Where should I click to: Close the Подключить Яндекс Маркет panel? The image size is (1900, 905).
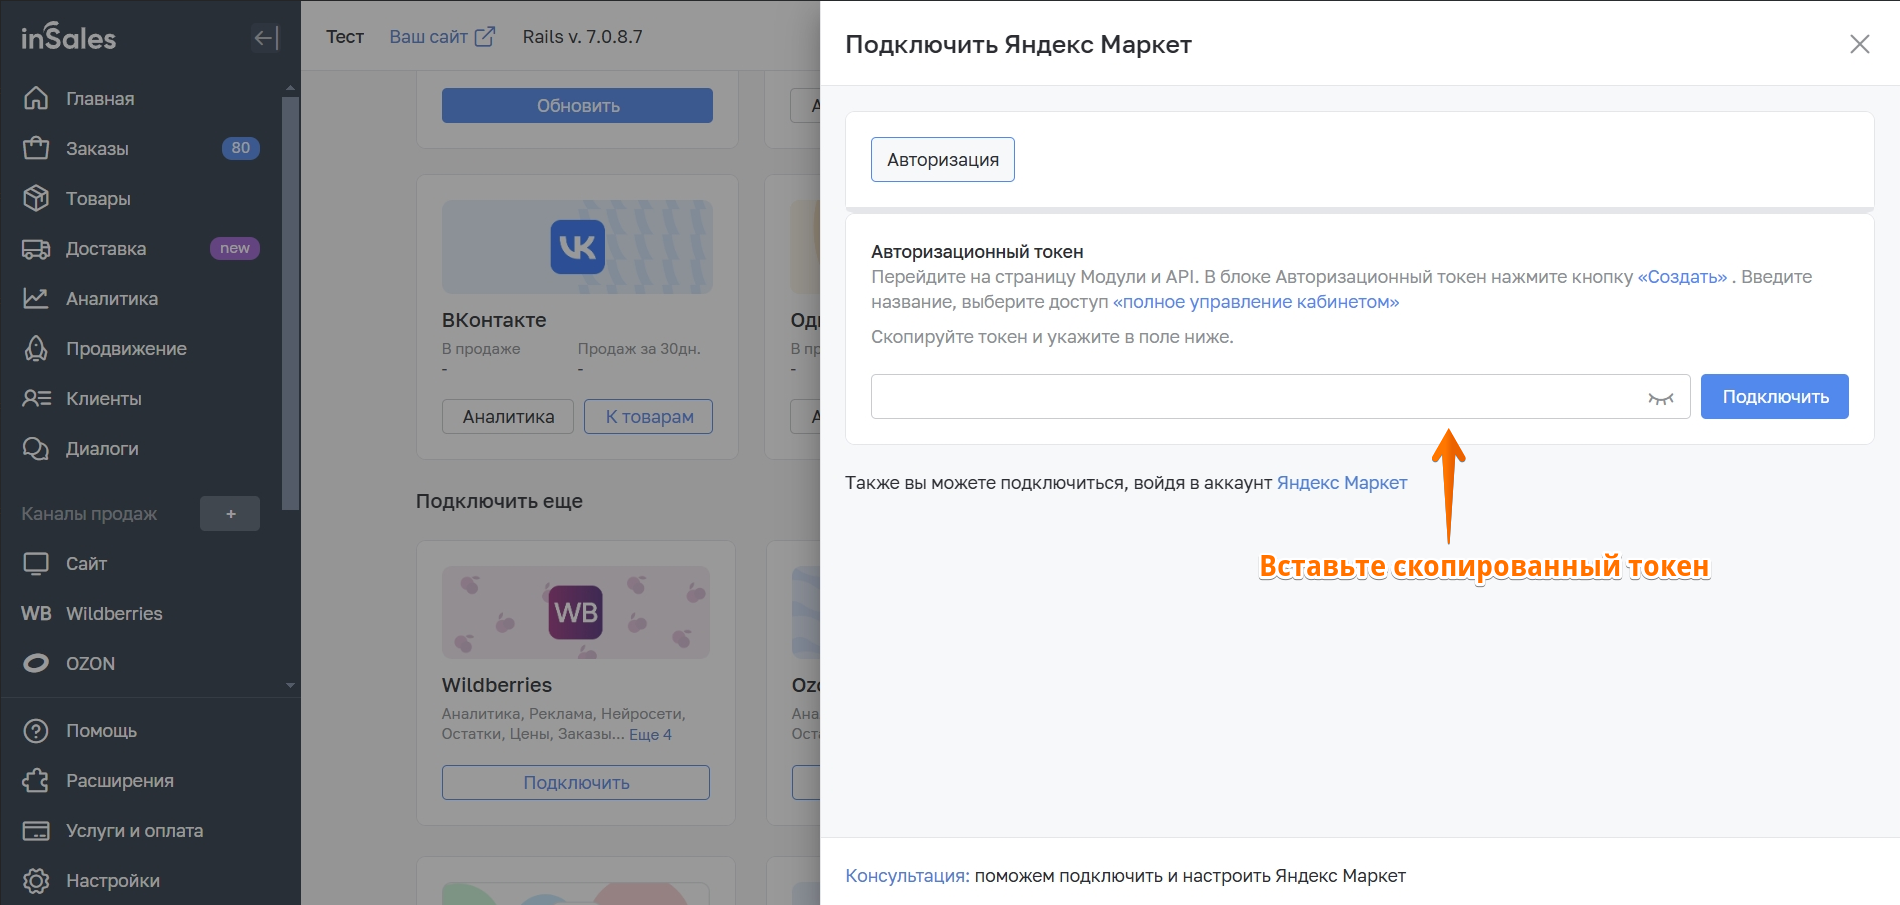(1859, 44)
